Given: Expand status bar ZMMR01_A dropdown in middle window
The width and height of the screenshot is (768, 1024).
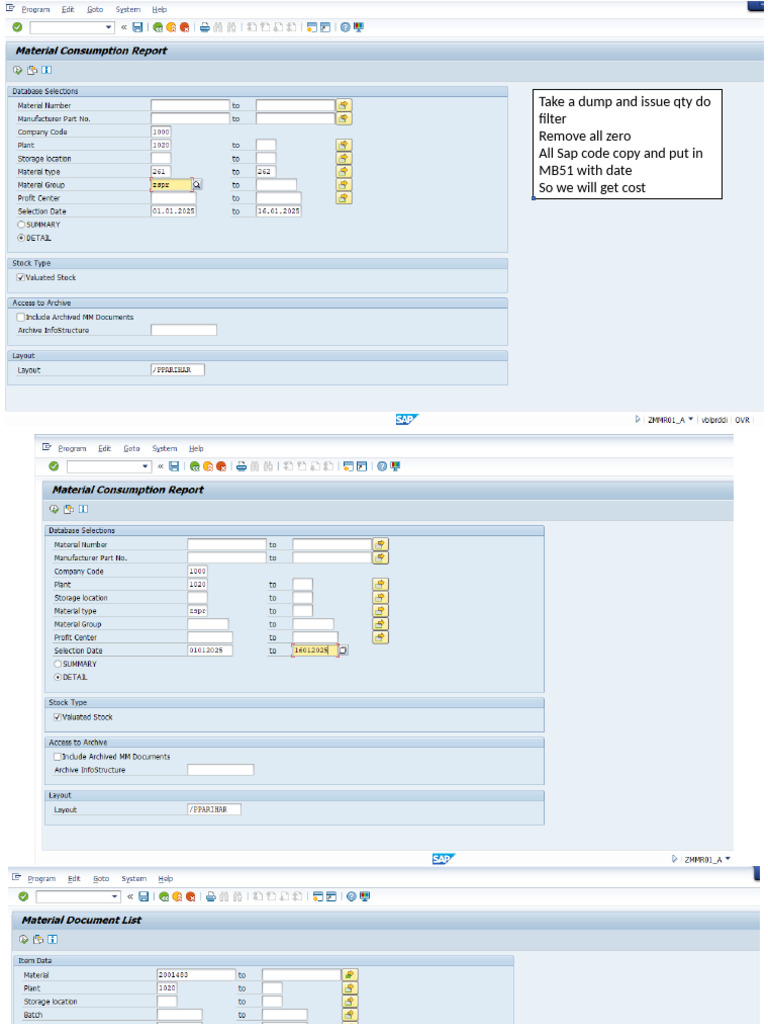Looking at the screenshot, I should pos(728,859).
